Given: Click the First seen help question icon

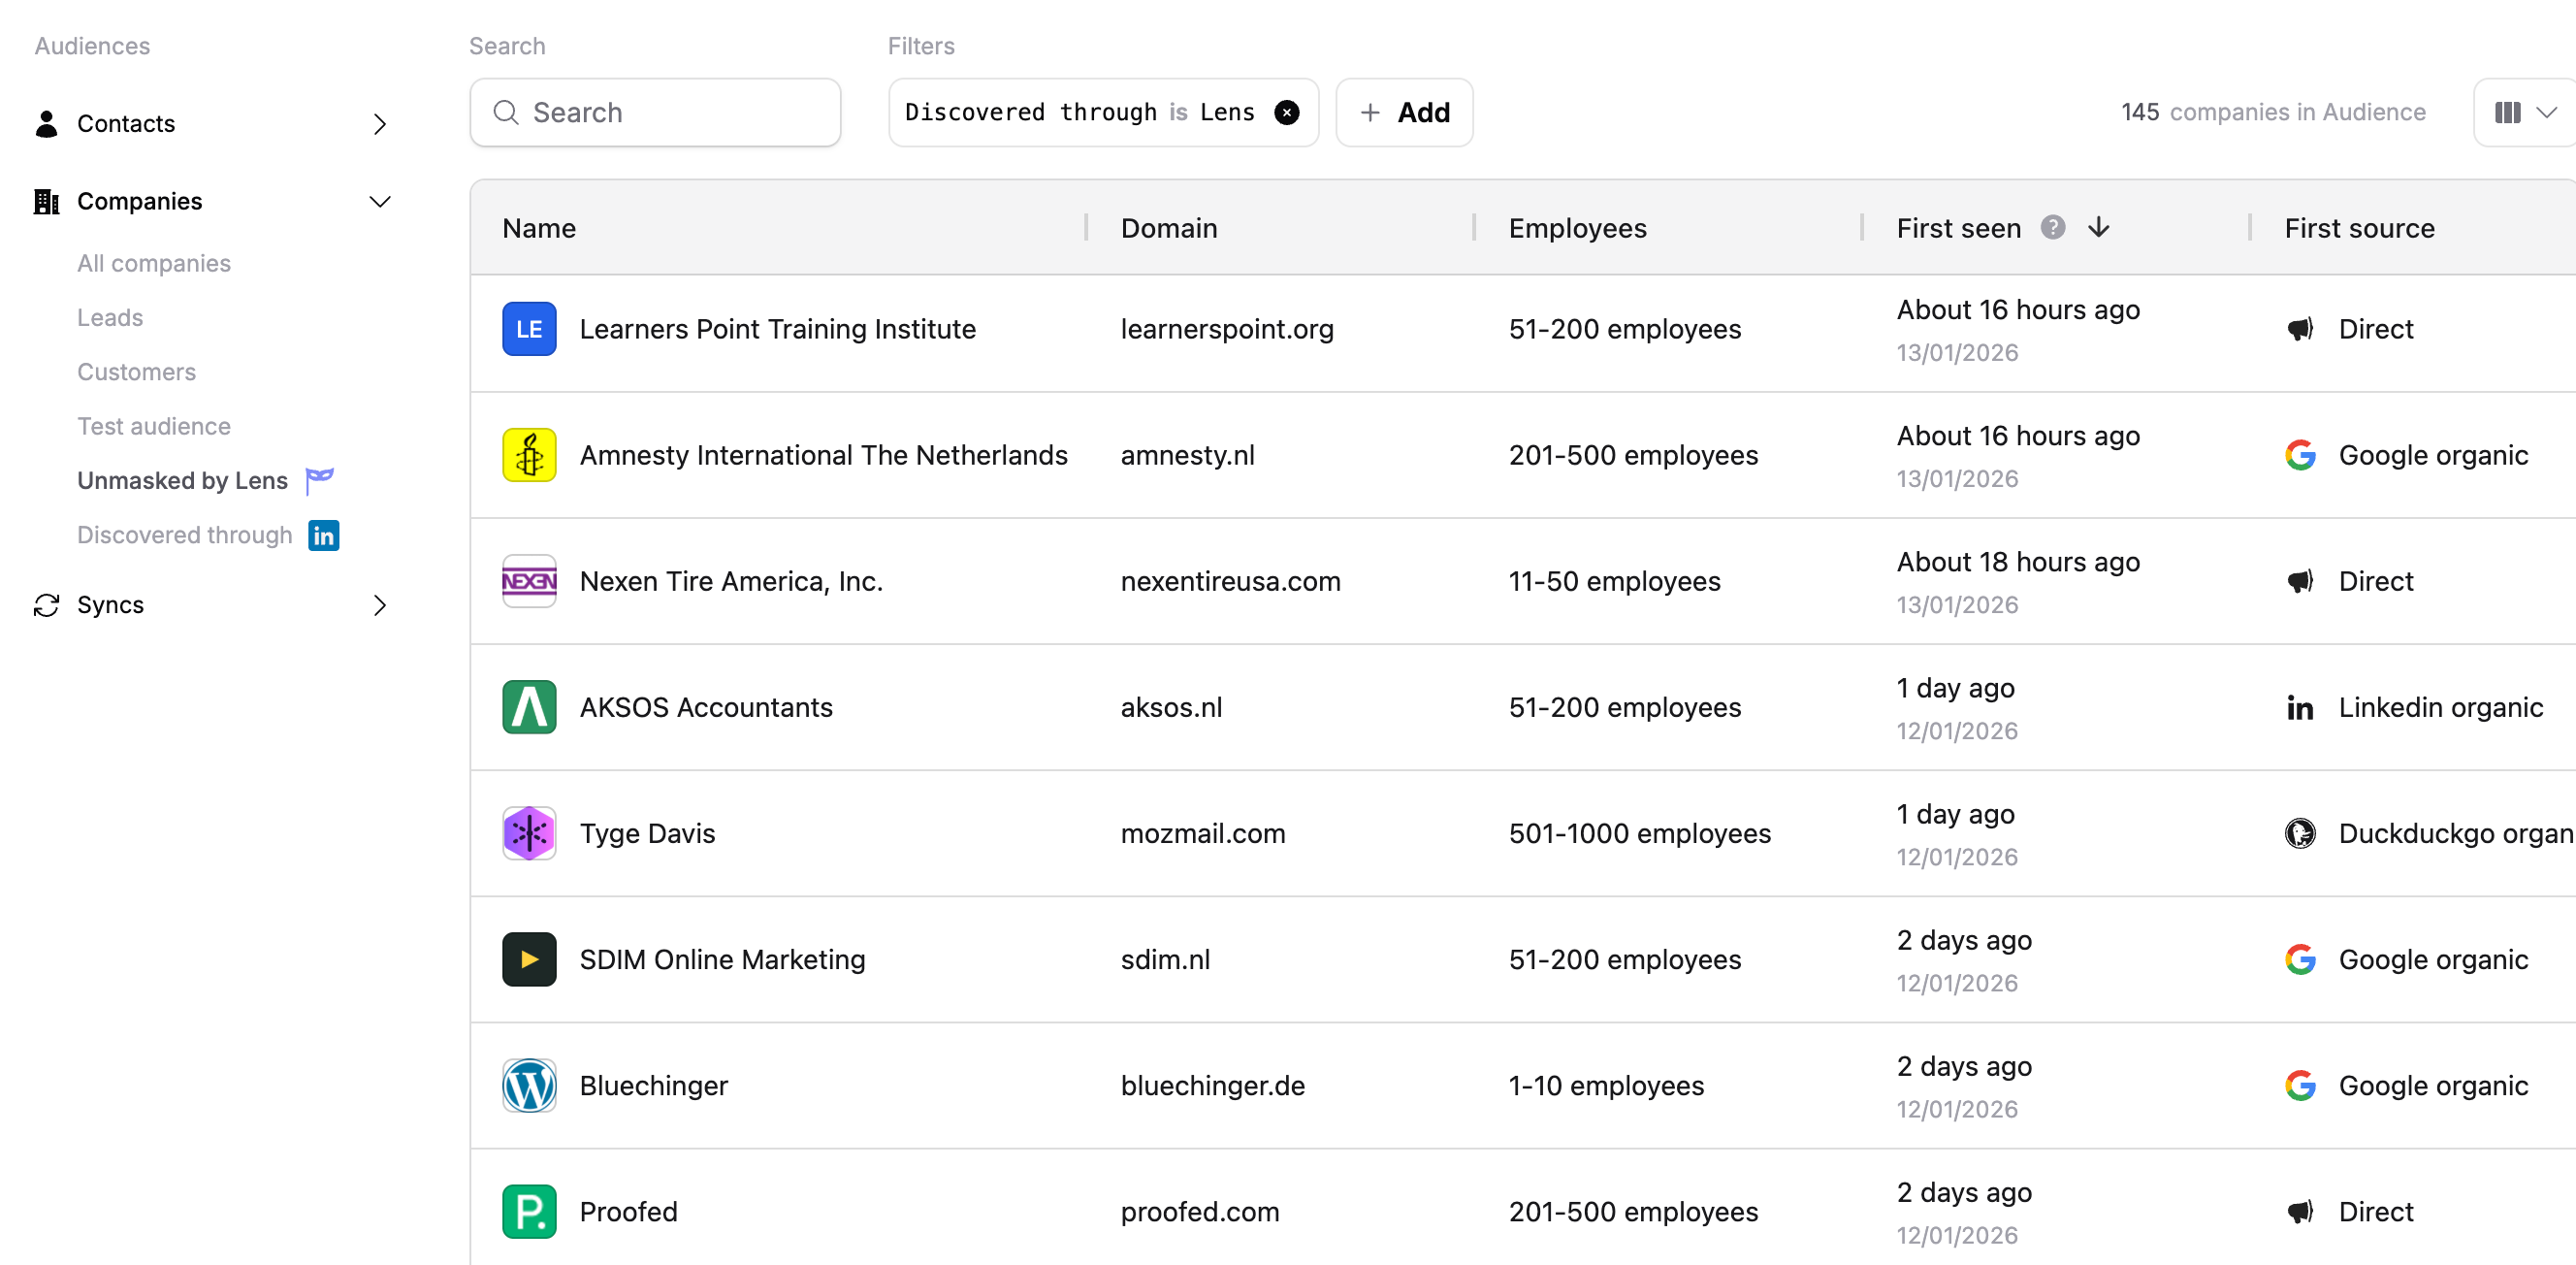Looking at the screenshot, I should coord(2053,227).
